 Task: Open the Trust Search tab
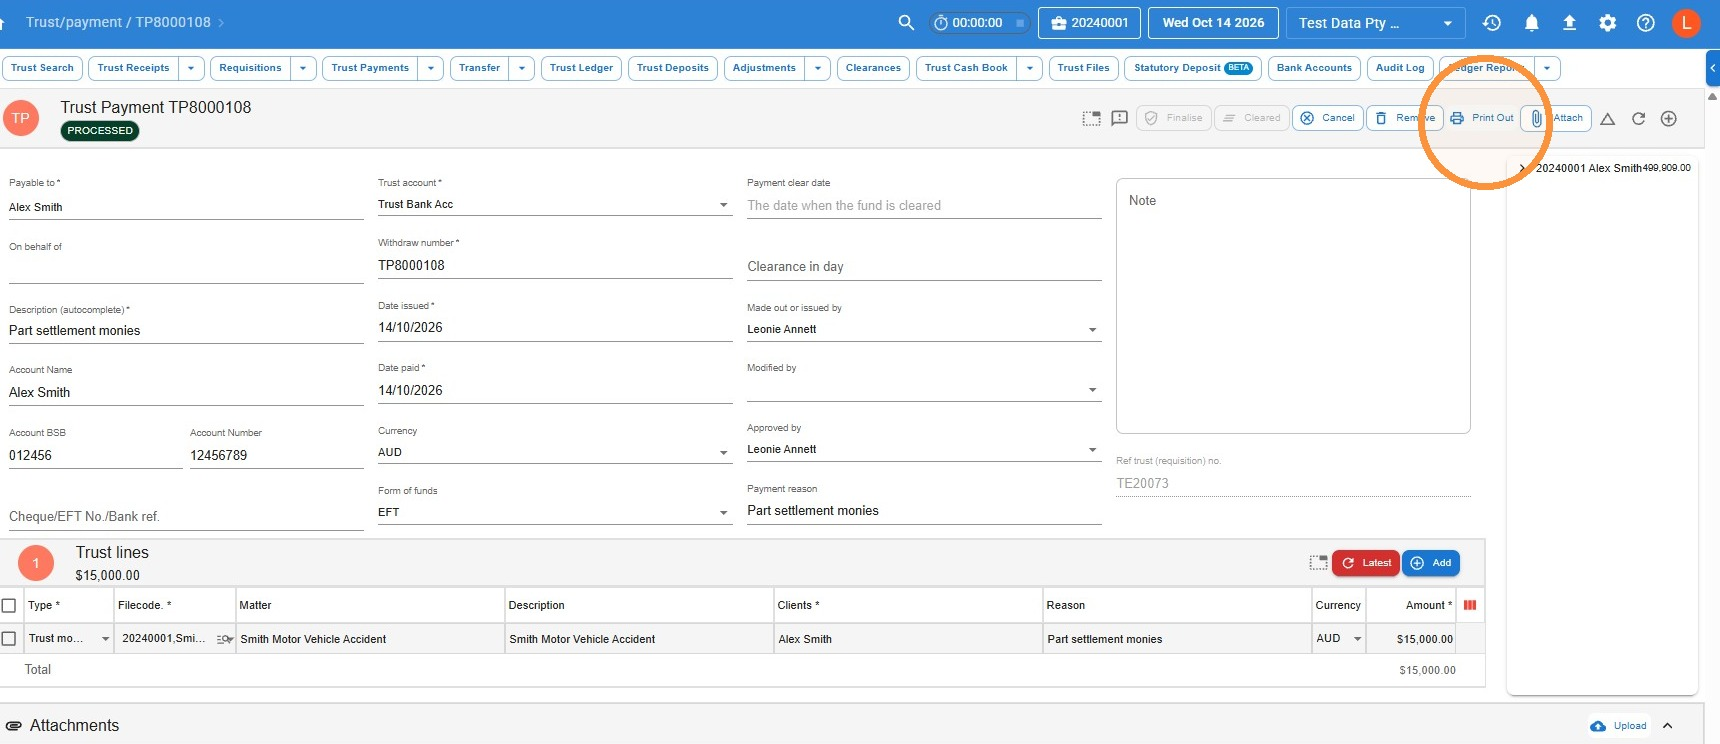pyautogui.click(x=42, y=68)
